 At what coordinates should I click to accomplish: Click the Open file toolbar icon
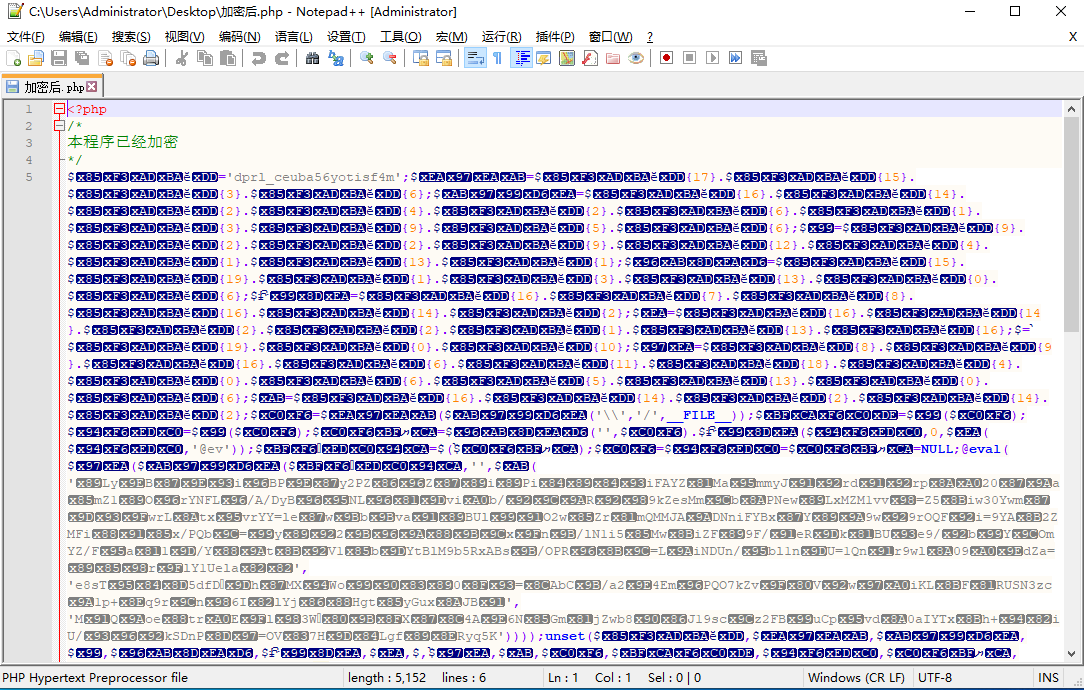click(36, 58)
